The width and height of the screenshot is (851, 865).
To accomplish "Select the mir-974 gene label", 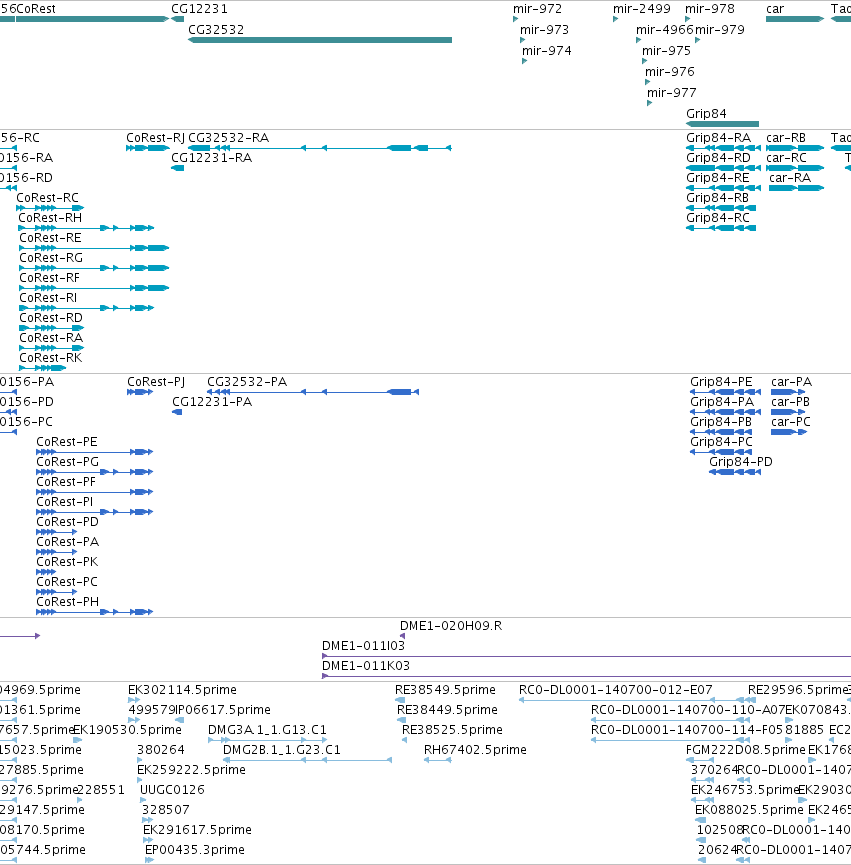I will click(547, 51).
